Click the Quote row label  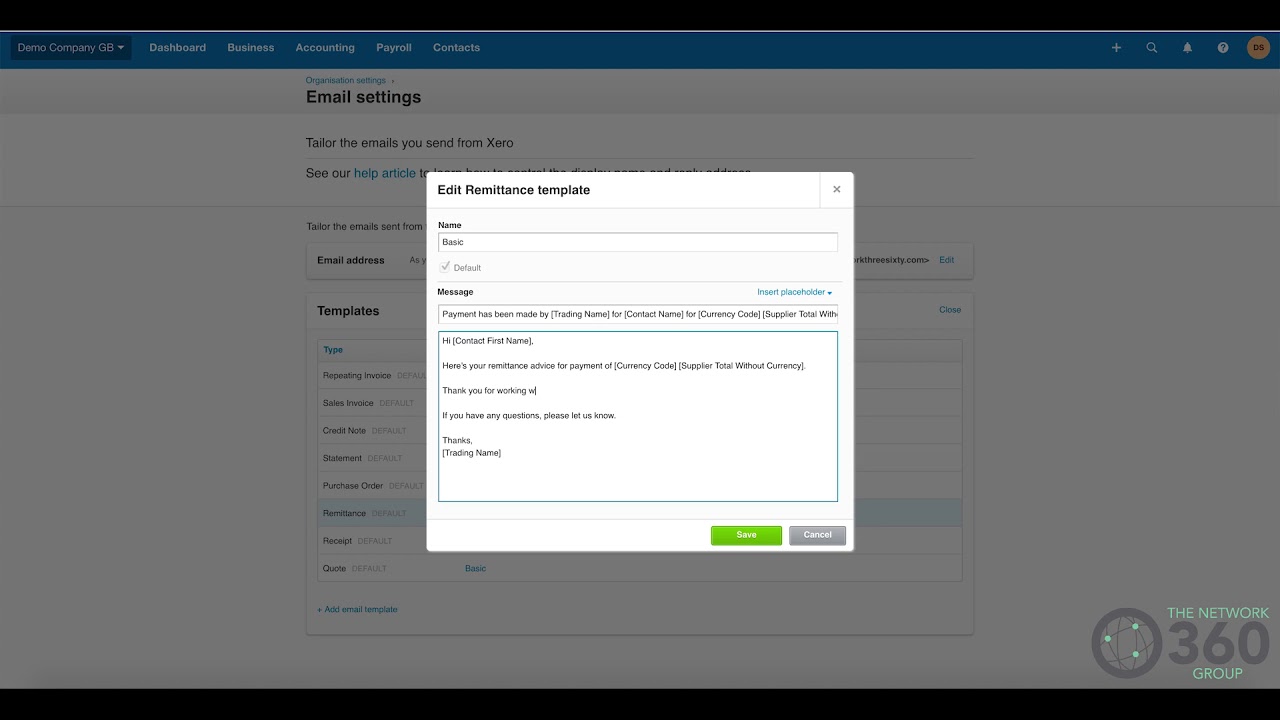pos(334,568)
